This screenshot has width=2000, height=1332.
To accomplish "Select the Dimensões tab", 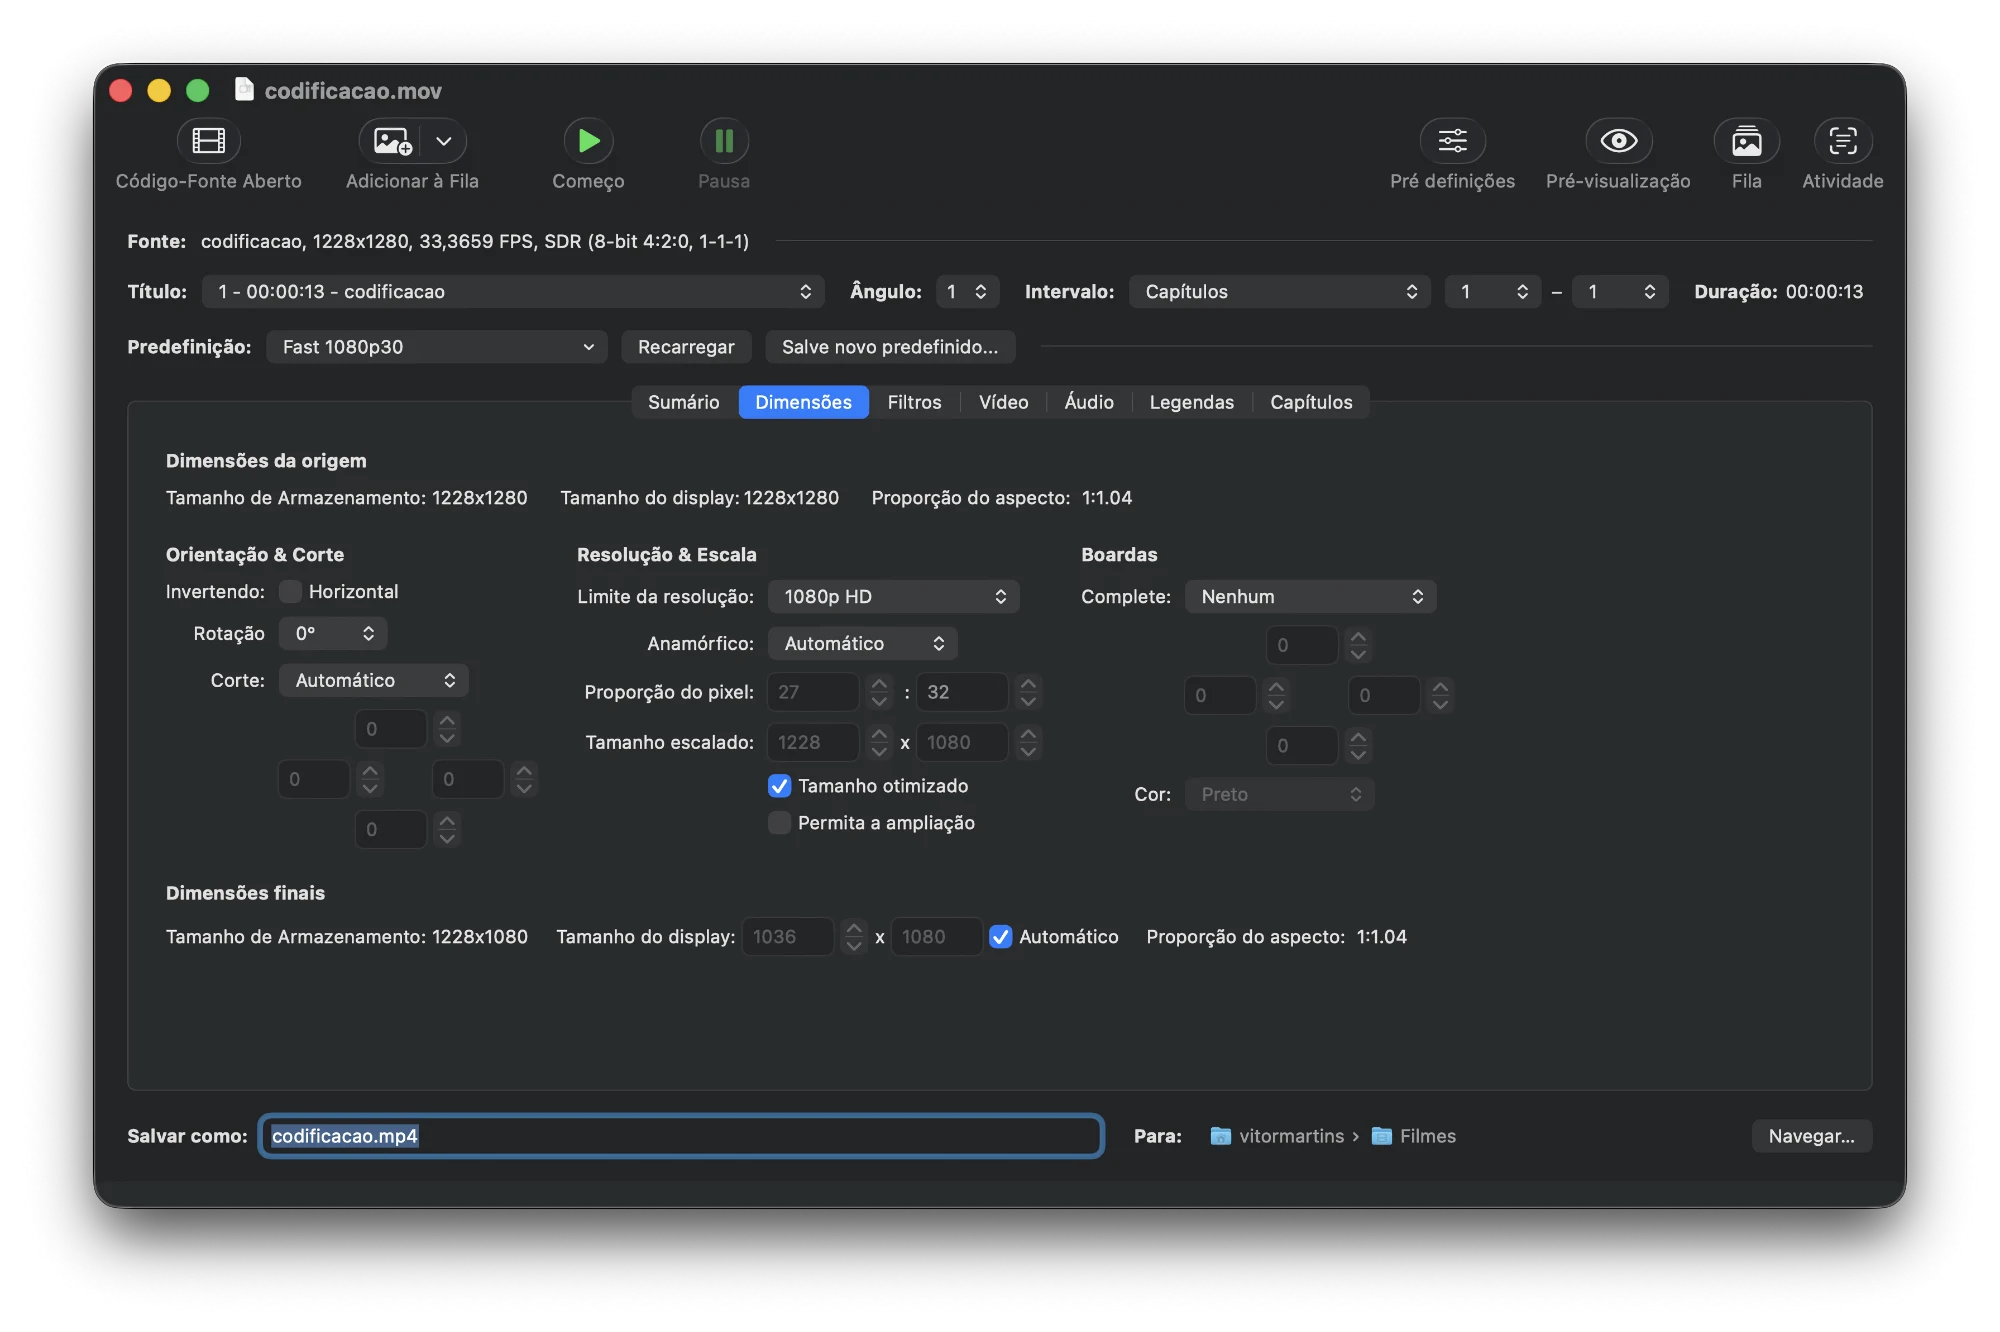I will (804, 402).
